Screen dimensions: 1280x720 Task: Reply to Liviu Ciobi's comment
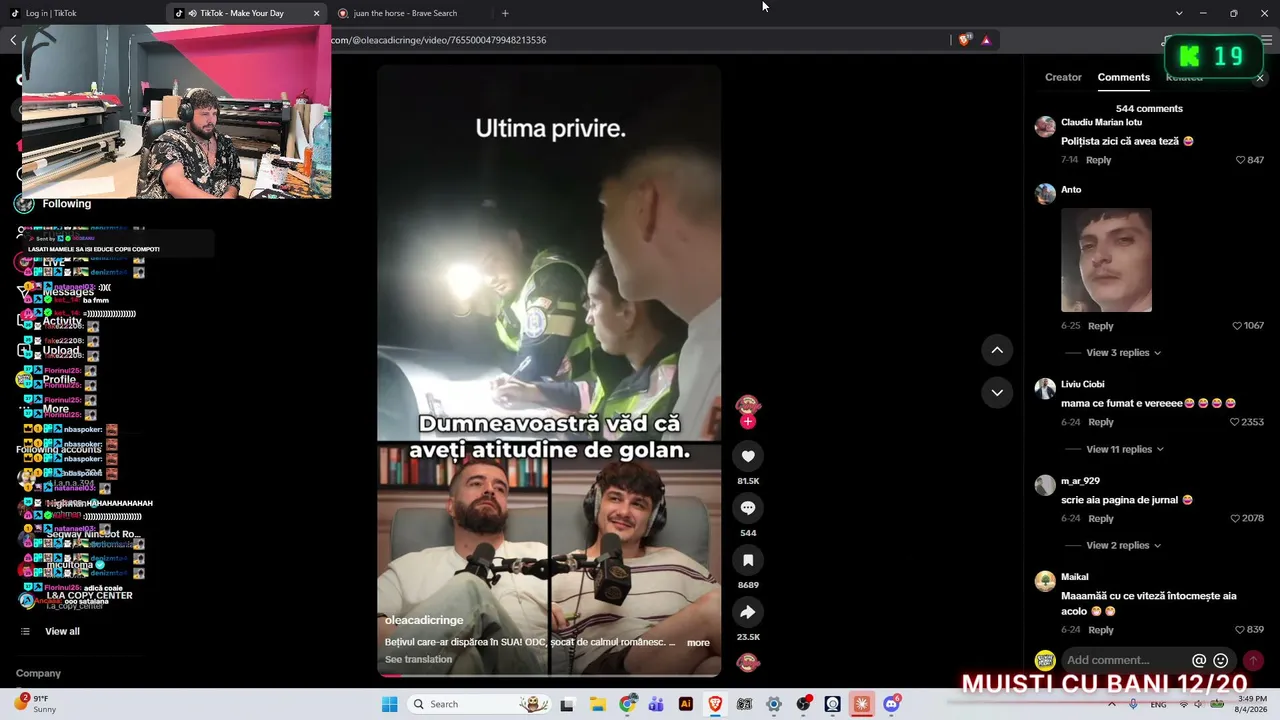click(x=1100, y=422)
